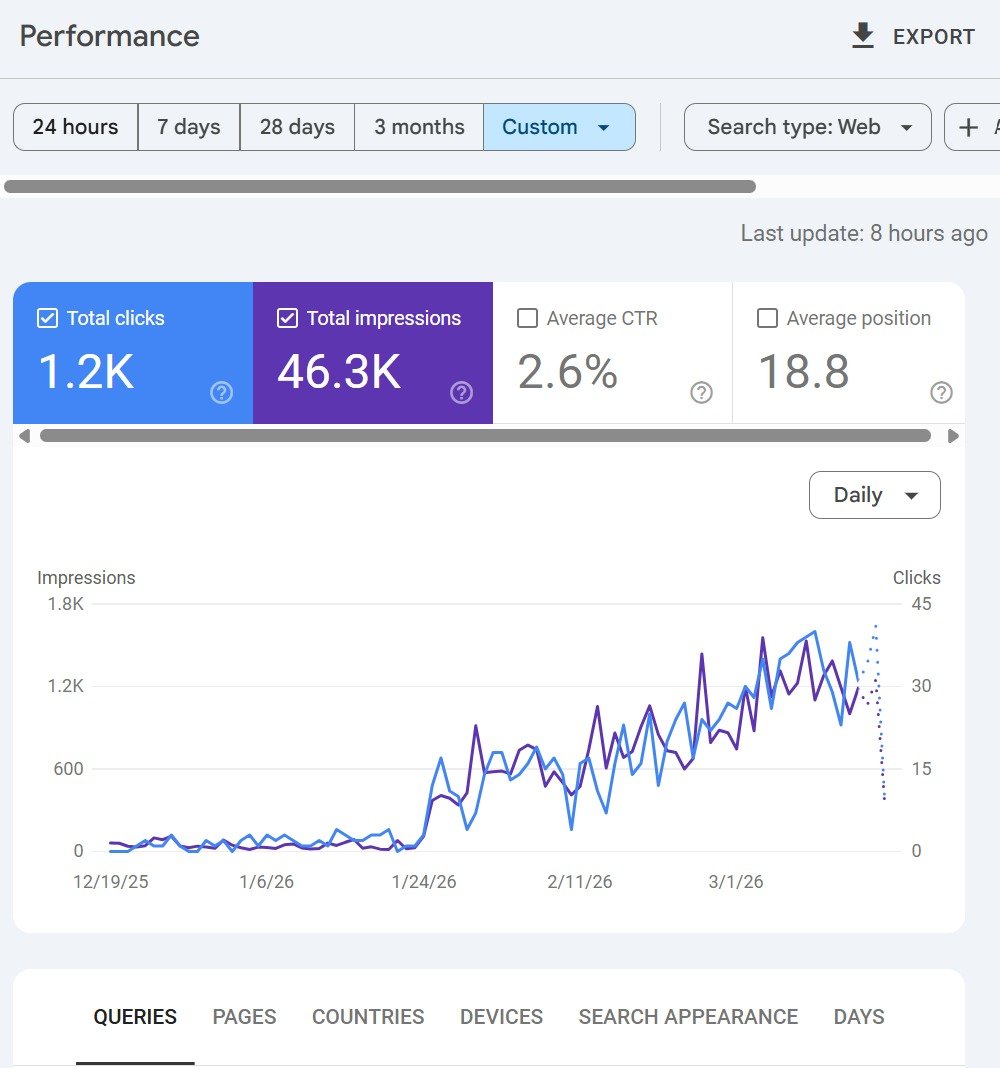This screenshot has height=1068, width=1000.
Task: Uncheck the Total impressions checkbox
Action: [x=287, y=319]
